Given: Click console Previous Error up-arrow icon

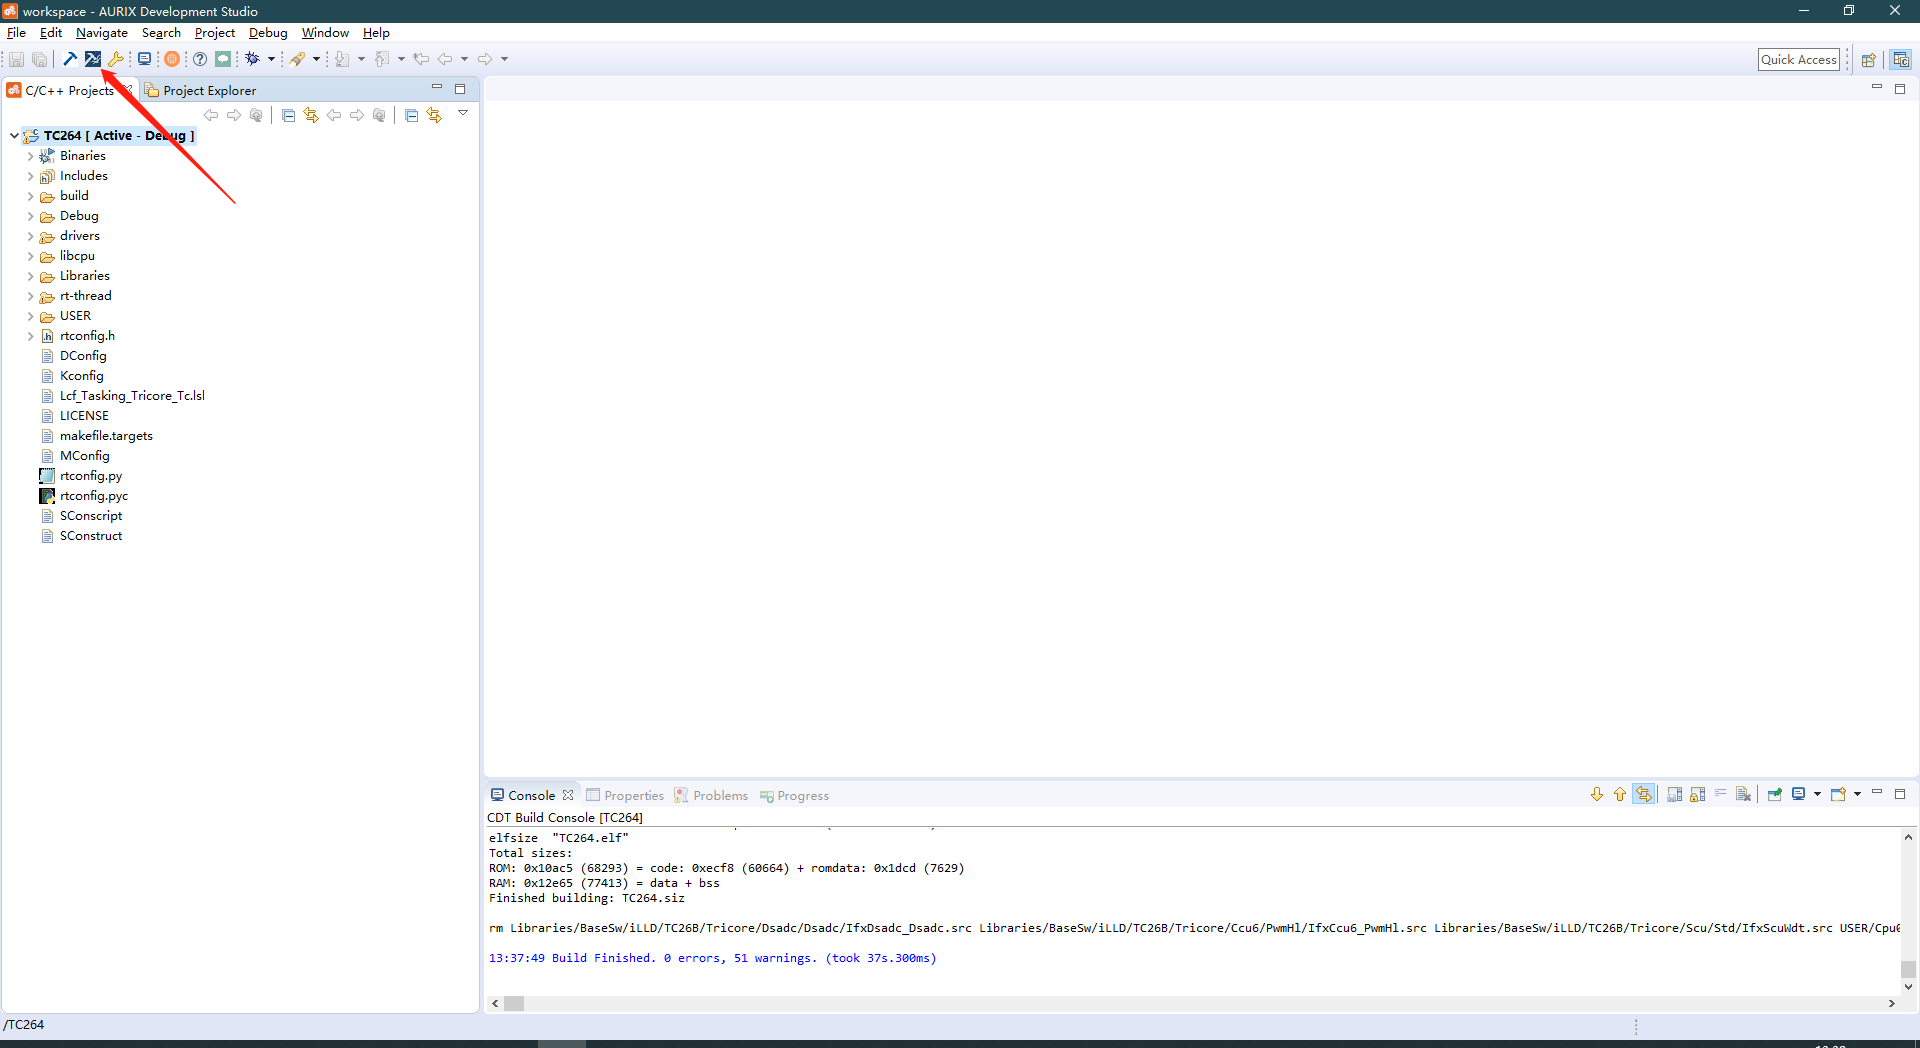Looking at the screenshot, I should [1620, 795].
